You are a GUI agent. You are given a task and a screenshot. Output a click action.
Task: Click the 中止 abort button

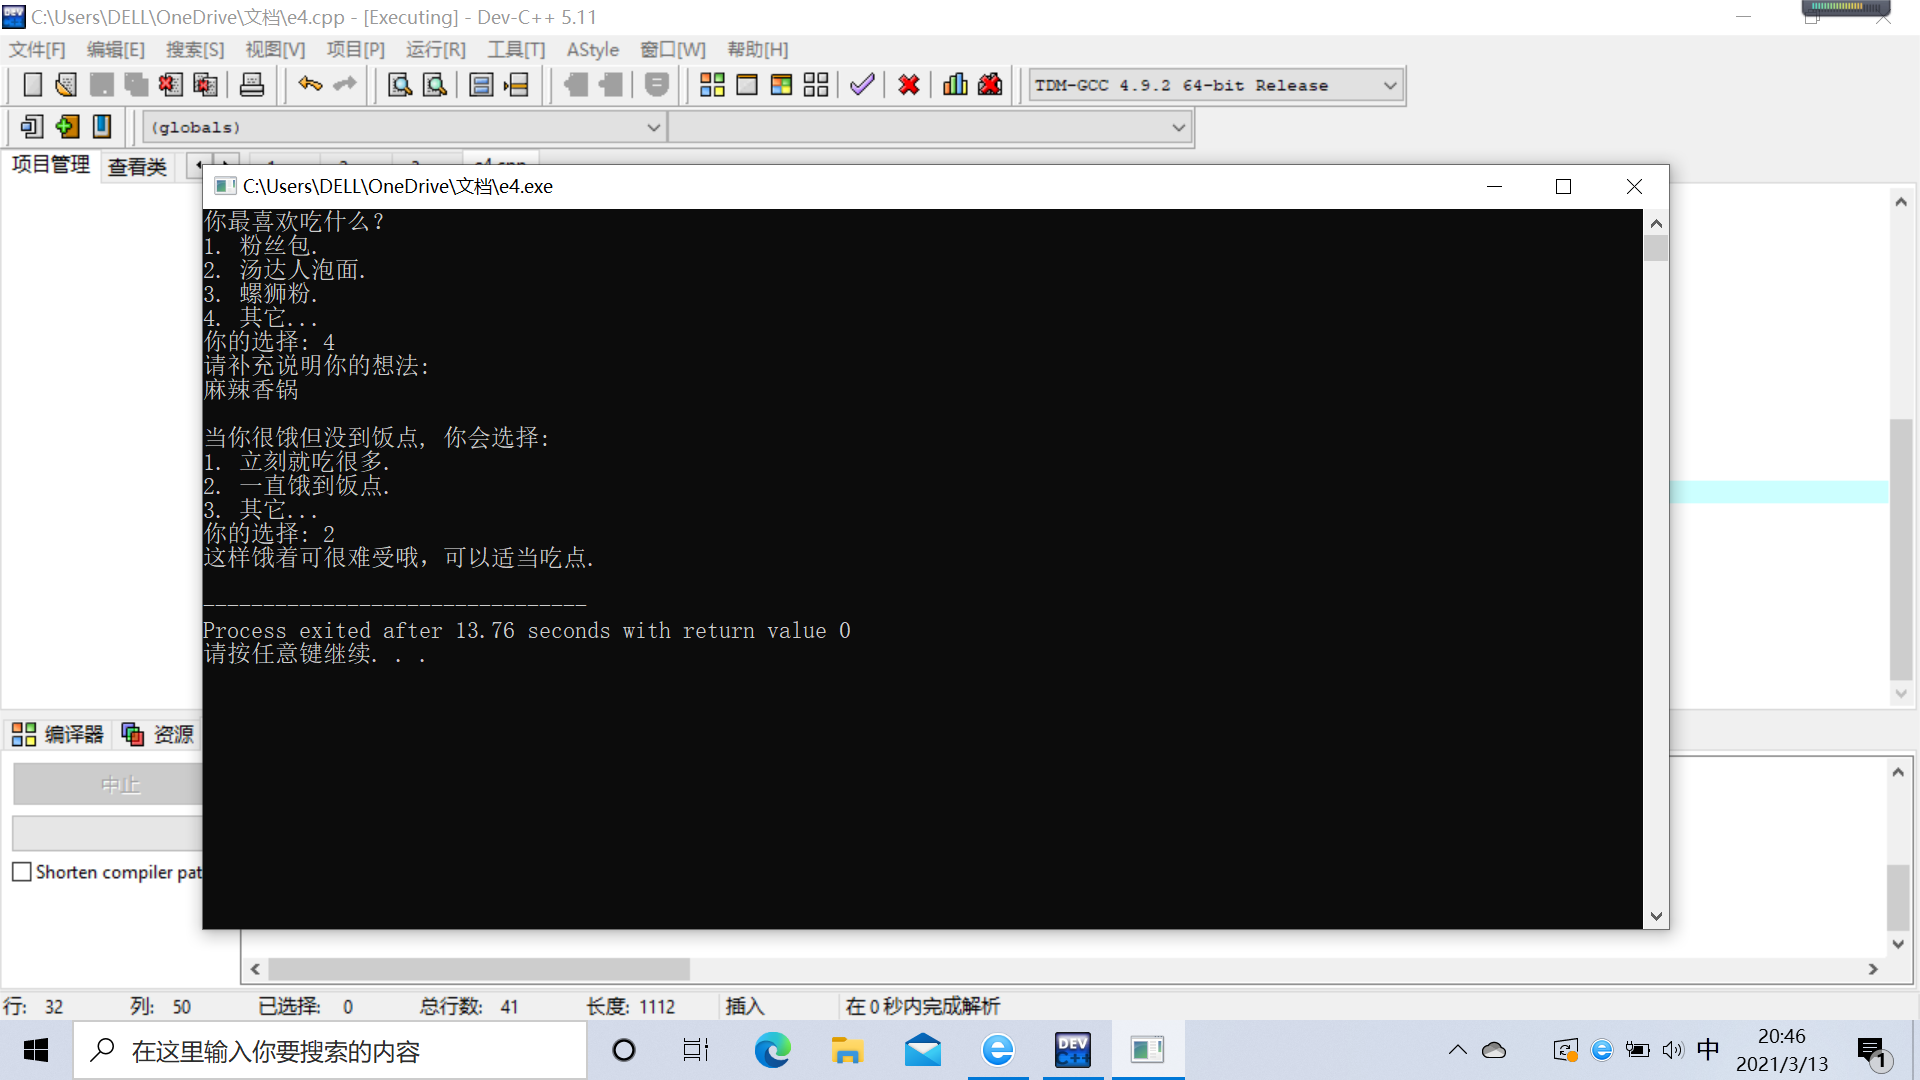tap(108, 785)
